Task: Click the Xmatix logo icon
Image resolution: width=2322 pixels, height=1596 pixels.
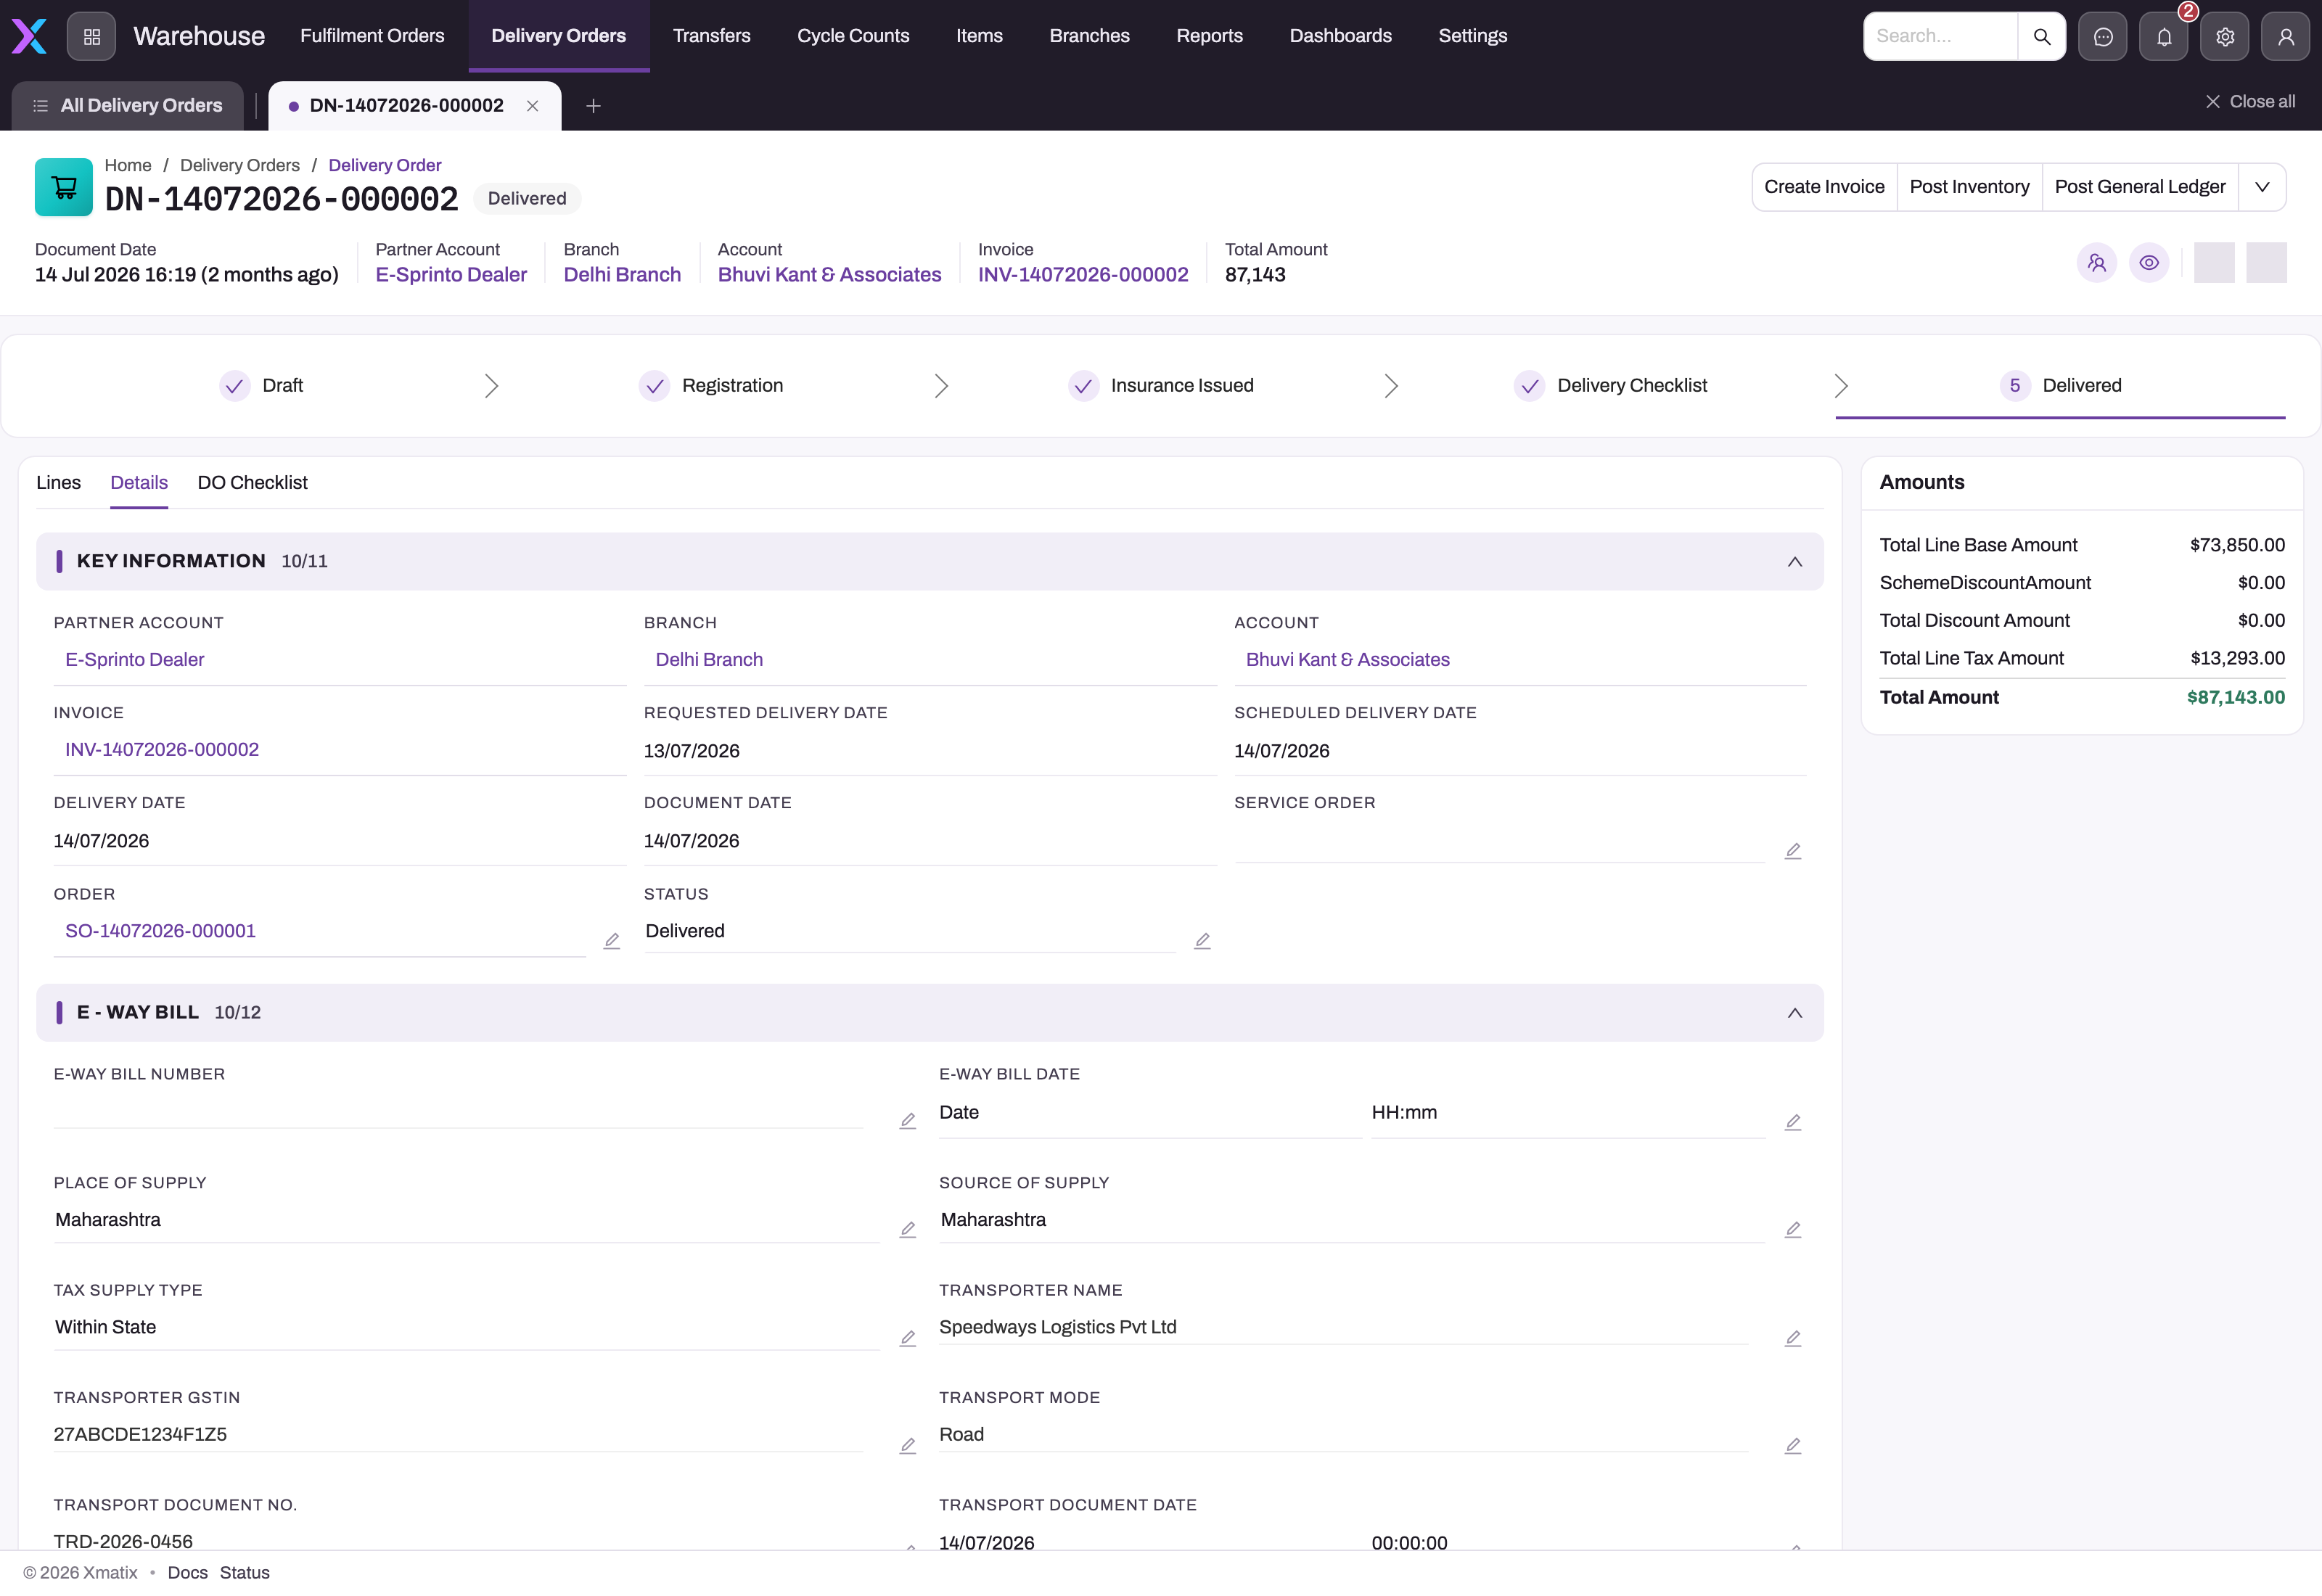Action: [29, 36]
